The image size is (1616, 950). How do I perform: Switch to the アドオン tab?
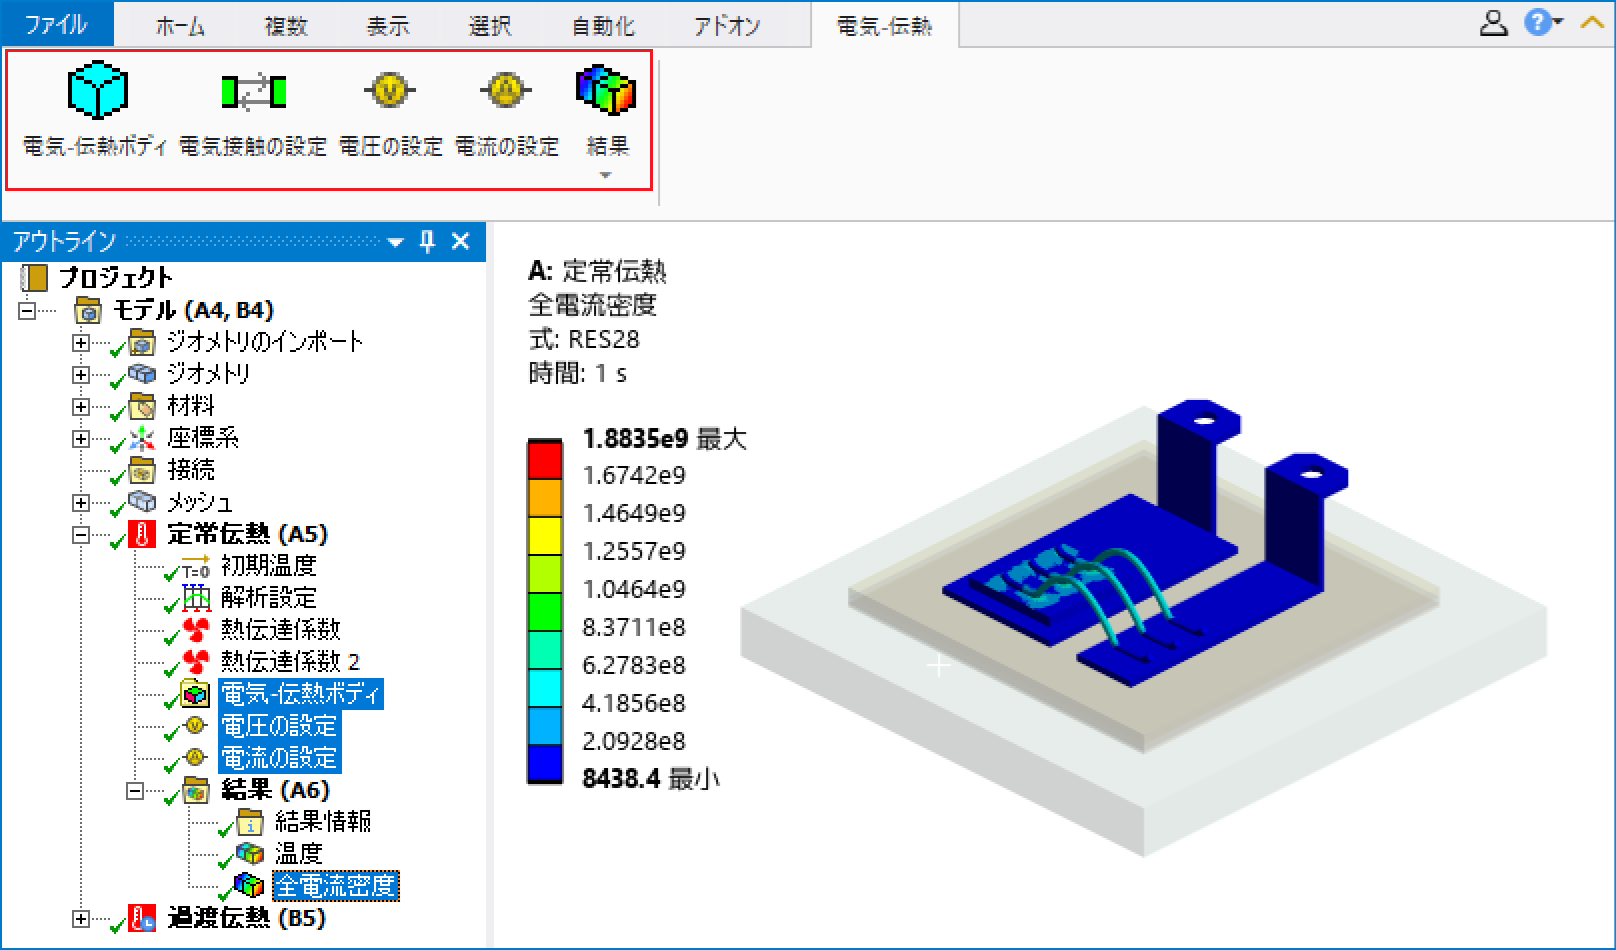point(727,26)
